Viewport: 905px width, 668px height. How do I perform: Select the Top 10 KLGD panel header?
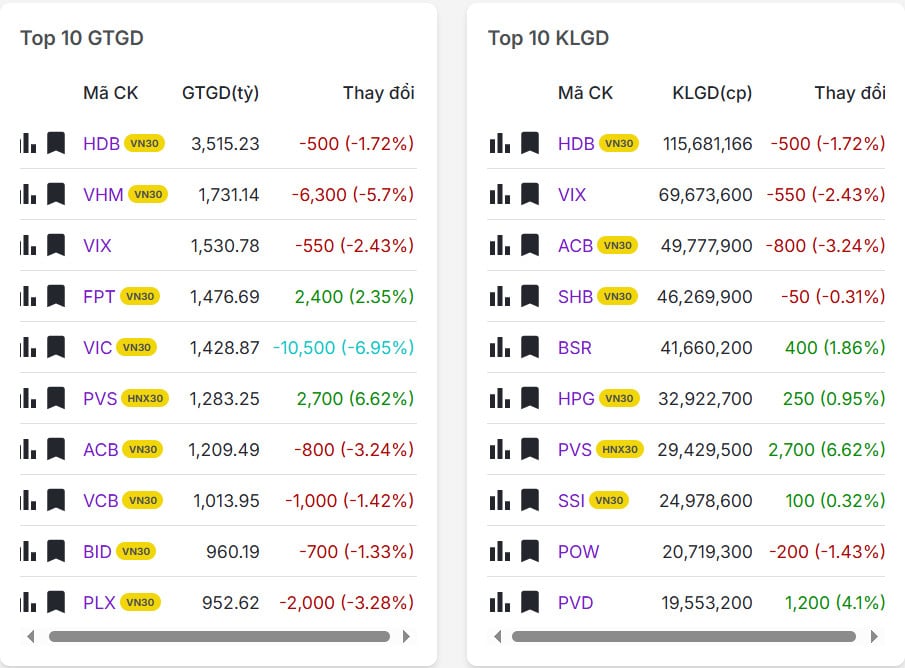pyautogui.click(x=550, y=38)
